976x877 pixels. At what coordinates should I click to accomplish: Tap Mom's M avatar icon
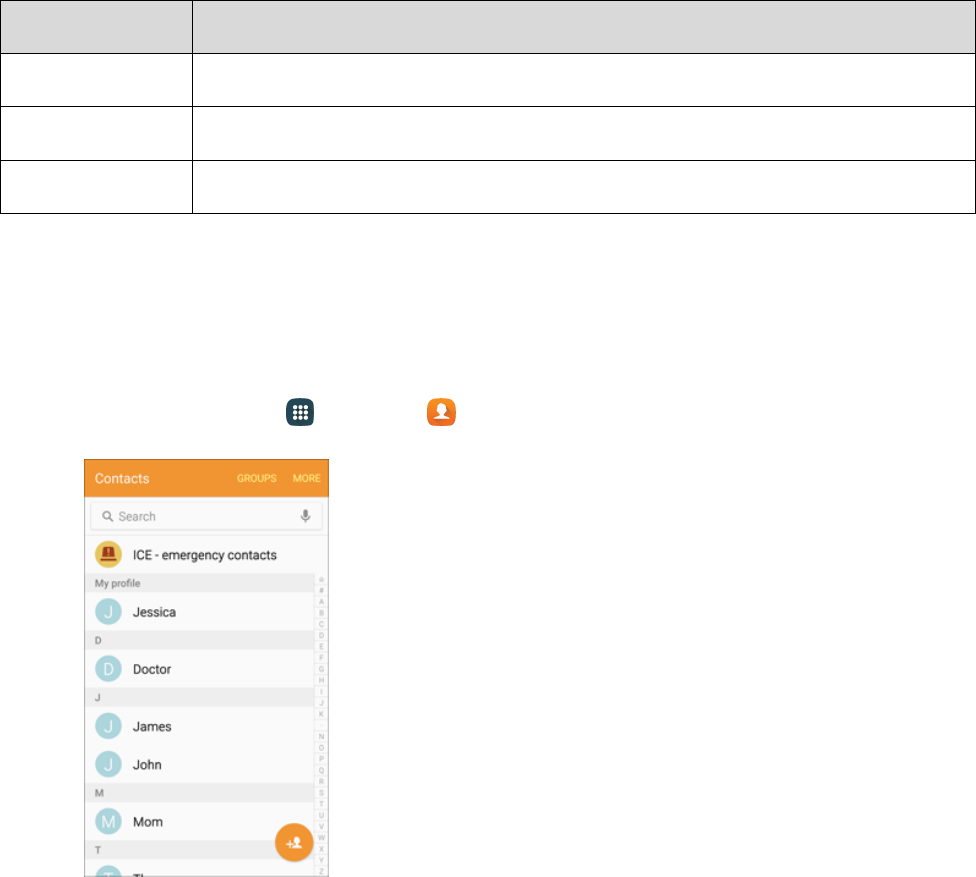click(108, 822)
